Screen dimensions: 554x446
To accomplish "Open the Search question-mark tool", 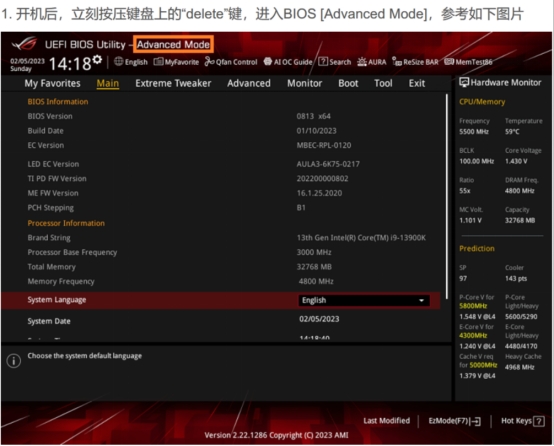I will click(x=335, y=62).
